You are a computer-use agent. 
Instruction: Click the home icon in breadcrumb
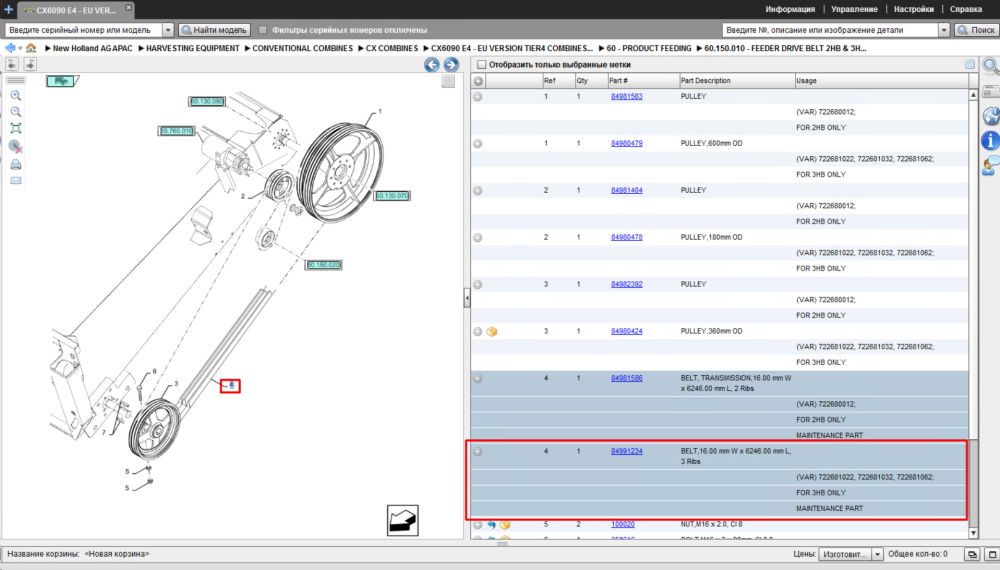pos(31,48)
